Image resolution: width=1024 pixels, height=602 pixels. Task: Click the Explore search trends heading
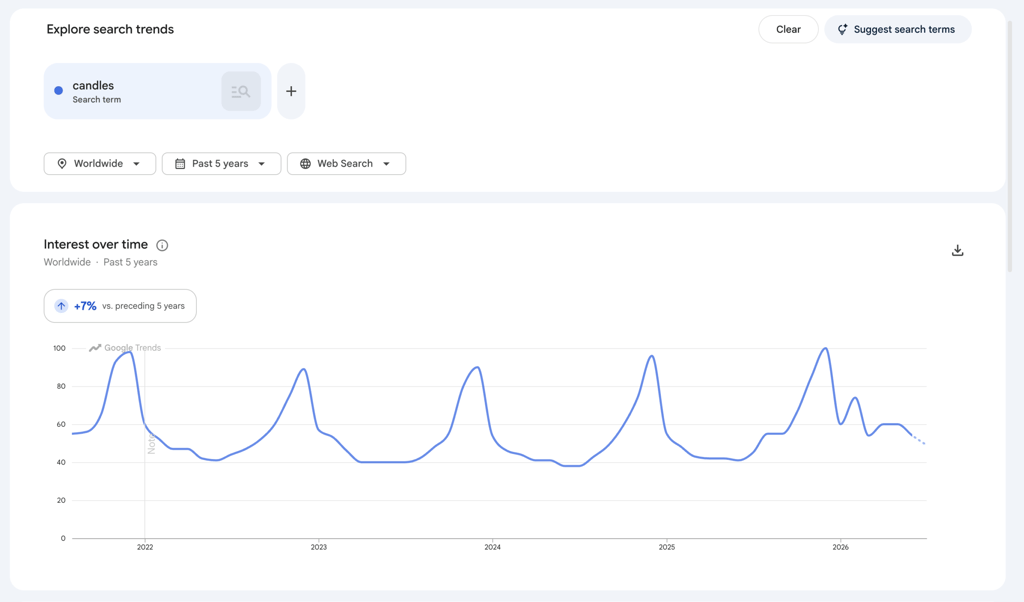(x=110, y=29)
